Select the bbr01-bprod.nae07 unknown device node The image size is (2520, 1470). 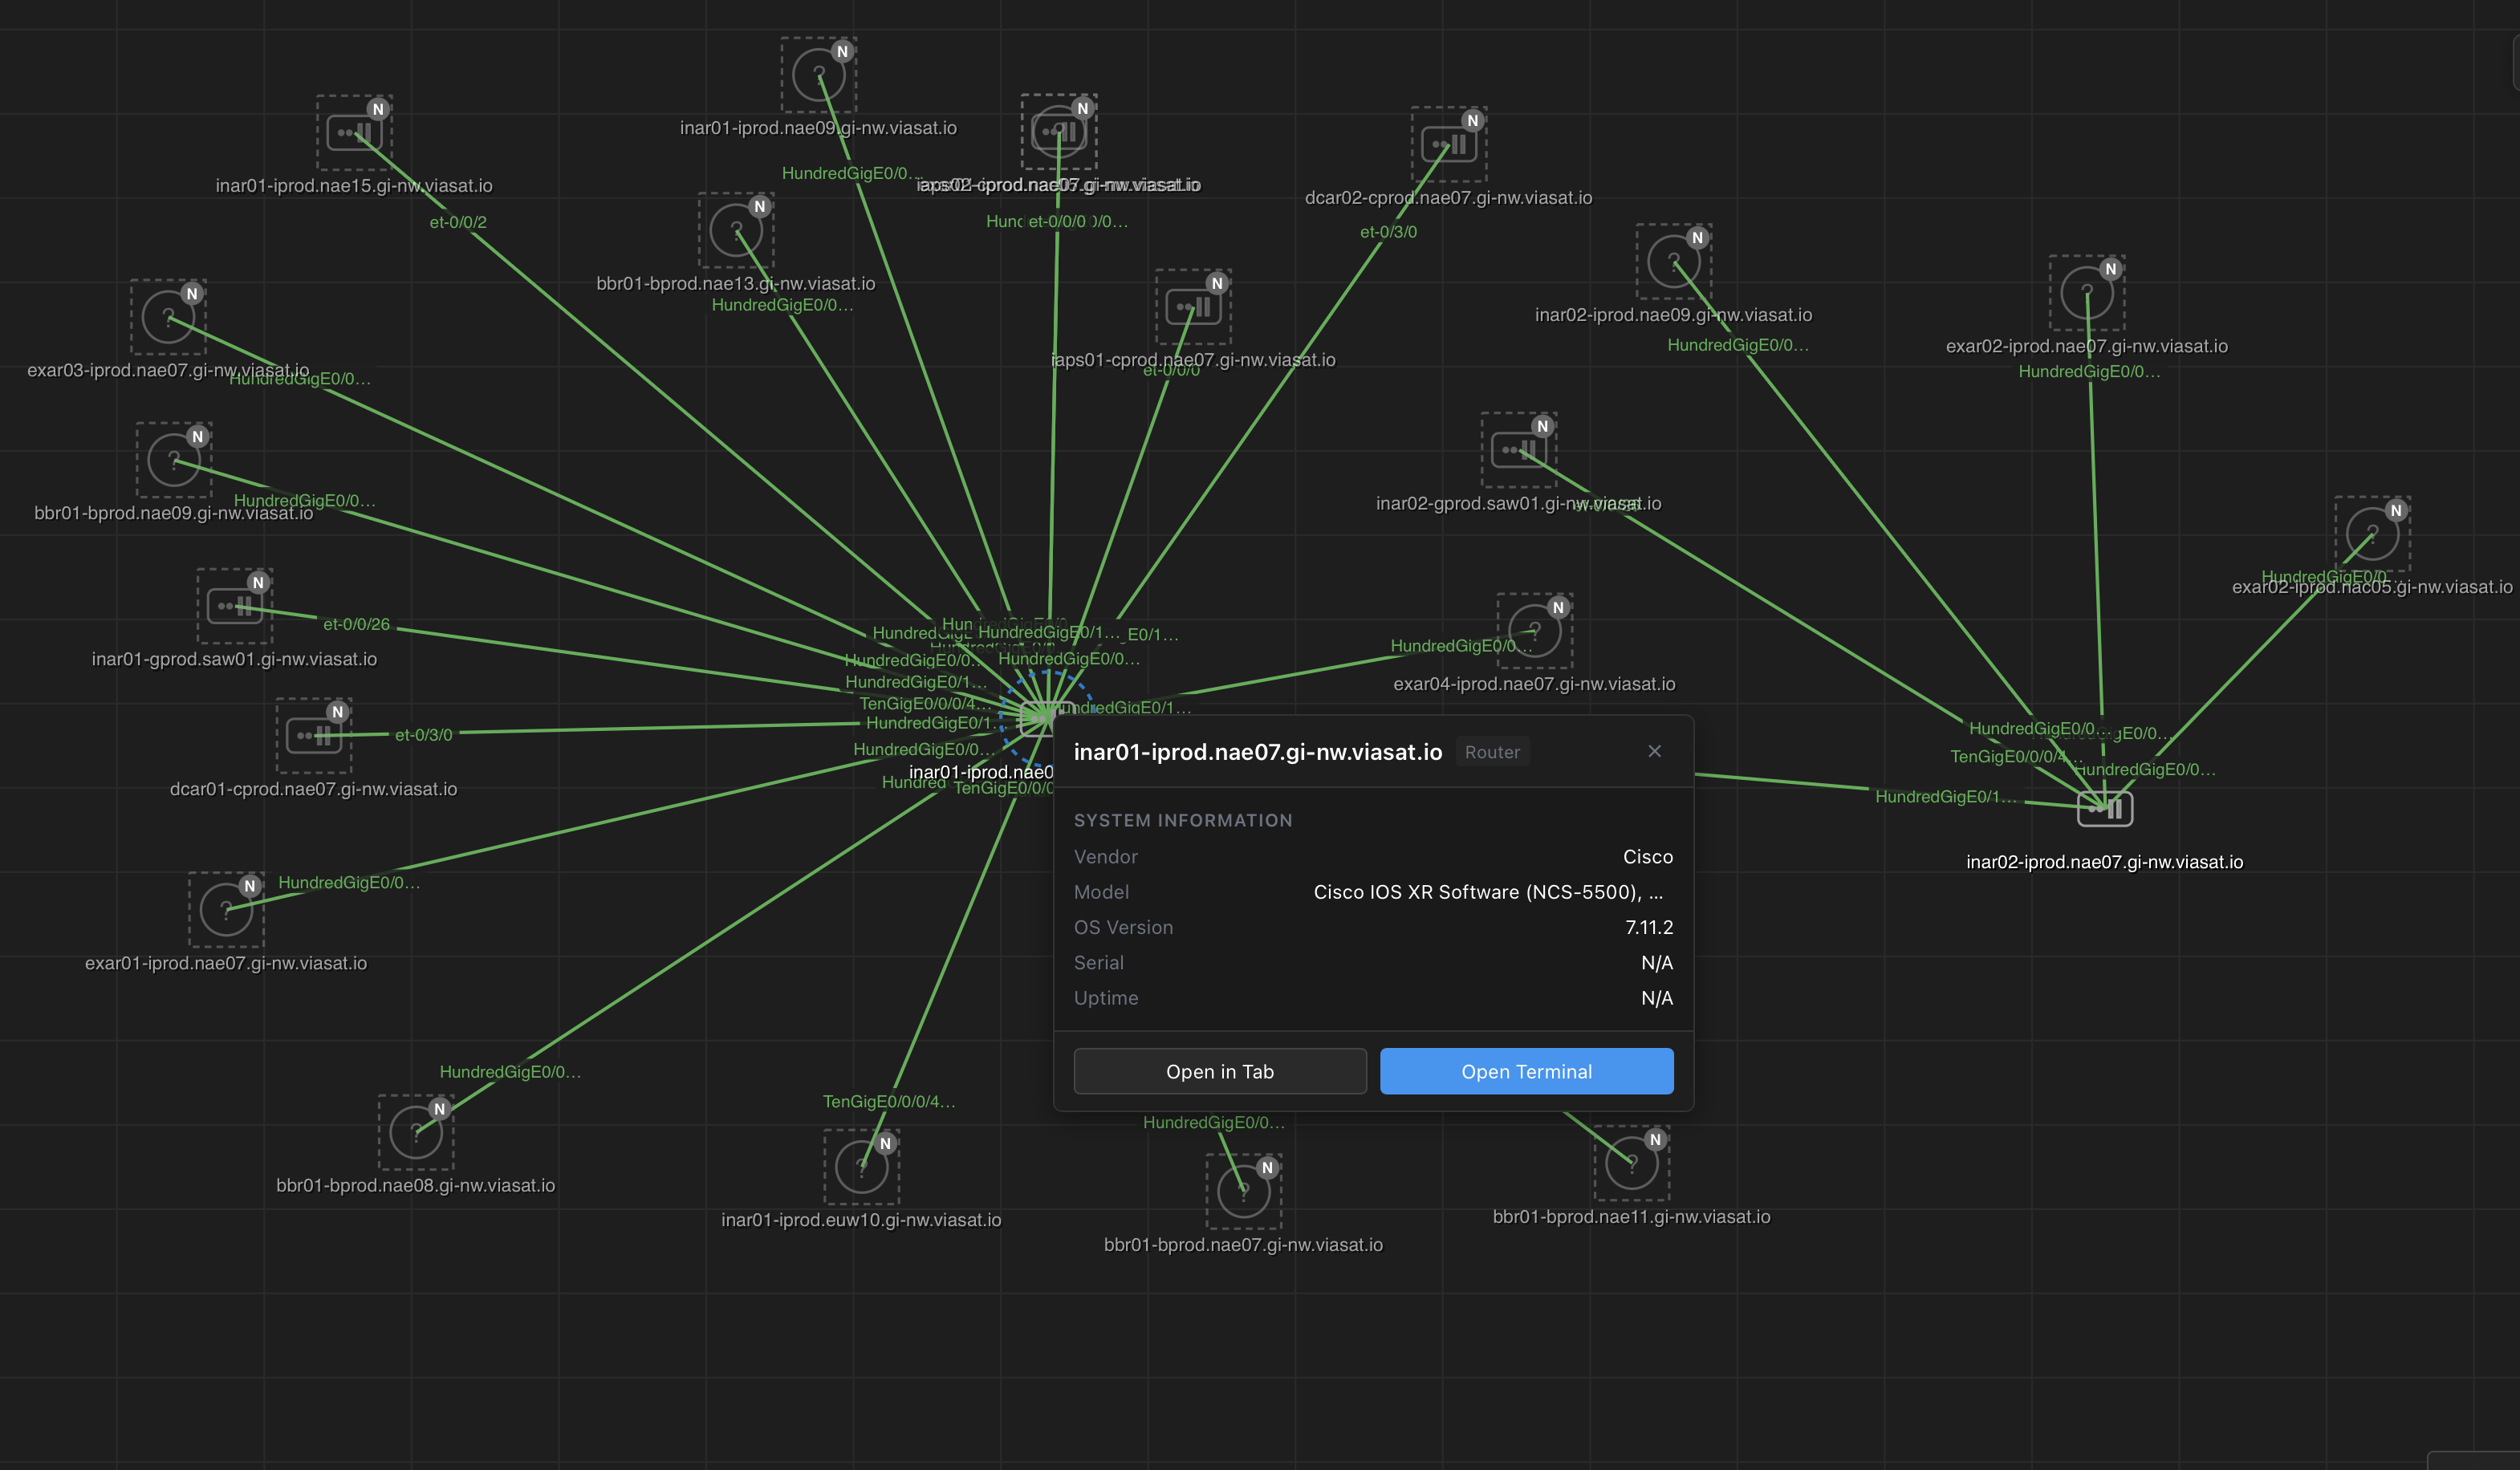(1243, 1191)
